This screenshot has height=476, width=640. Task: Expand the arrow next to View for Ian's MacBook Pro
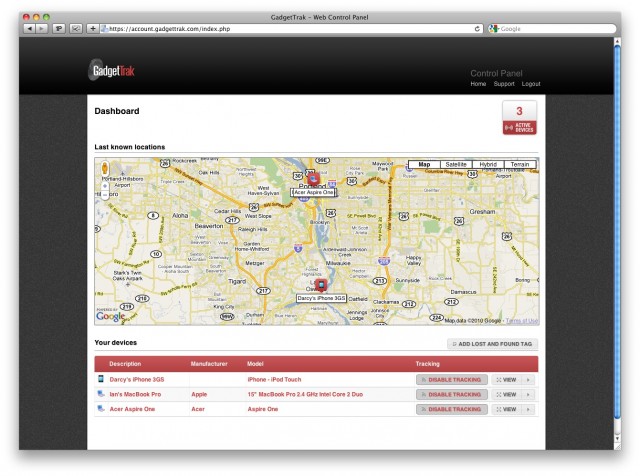point(528,394)
